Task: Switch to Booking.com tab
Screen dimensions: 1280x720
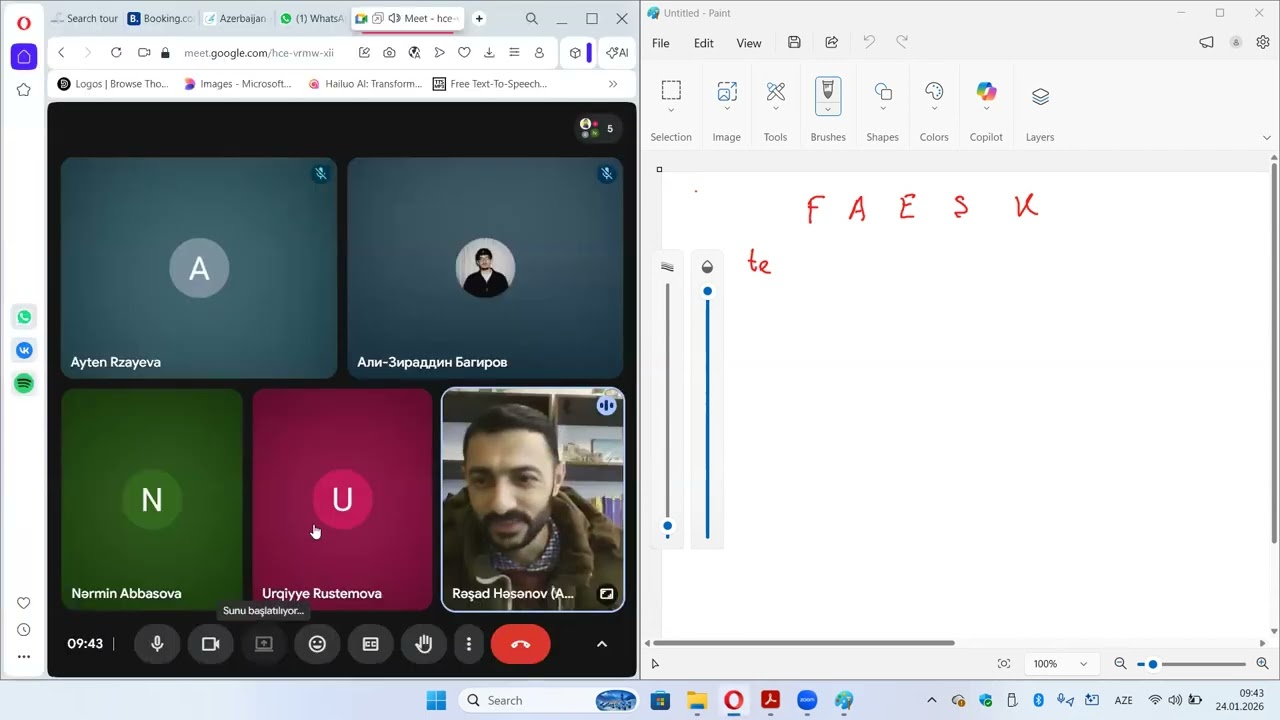Action: (160, 18)
